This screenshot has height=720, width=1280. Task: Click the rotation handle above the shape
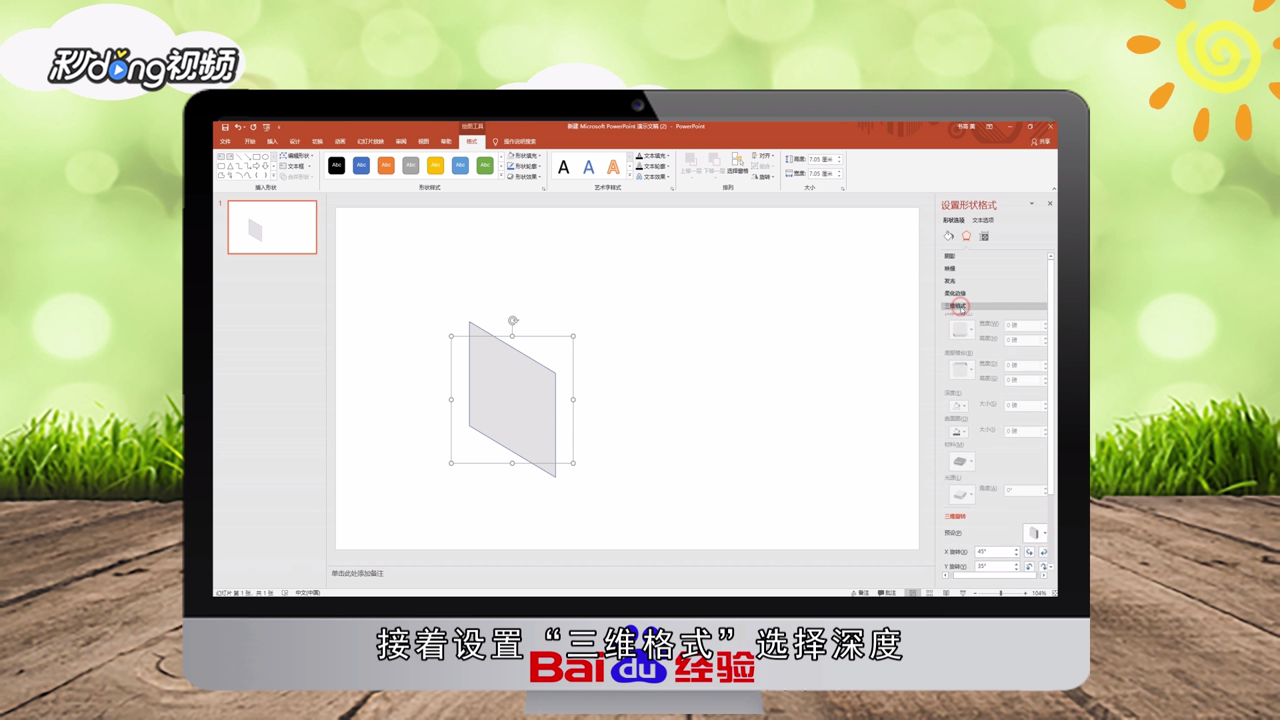click(x=513, y=321)
